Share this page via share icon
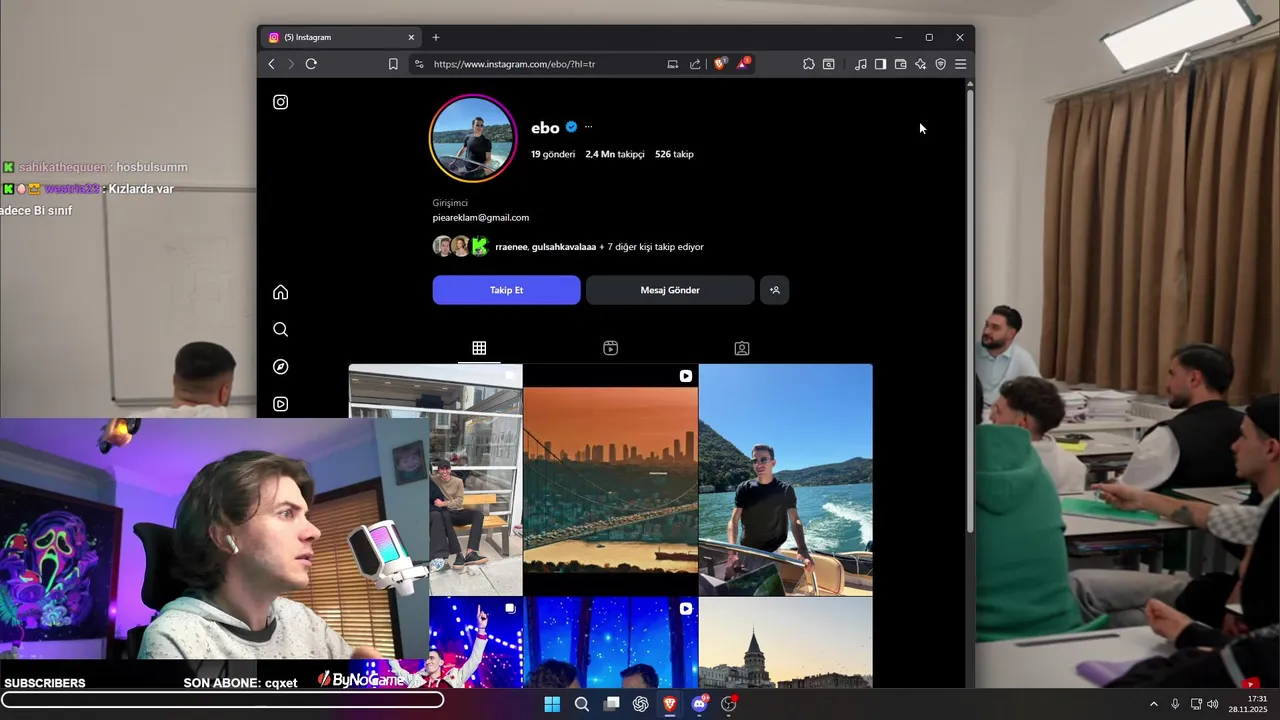 point(695,64)
